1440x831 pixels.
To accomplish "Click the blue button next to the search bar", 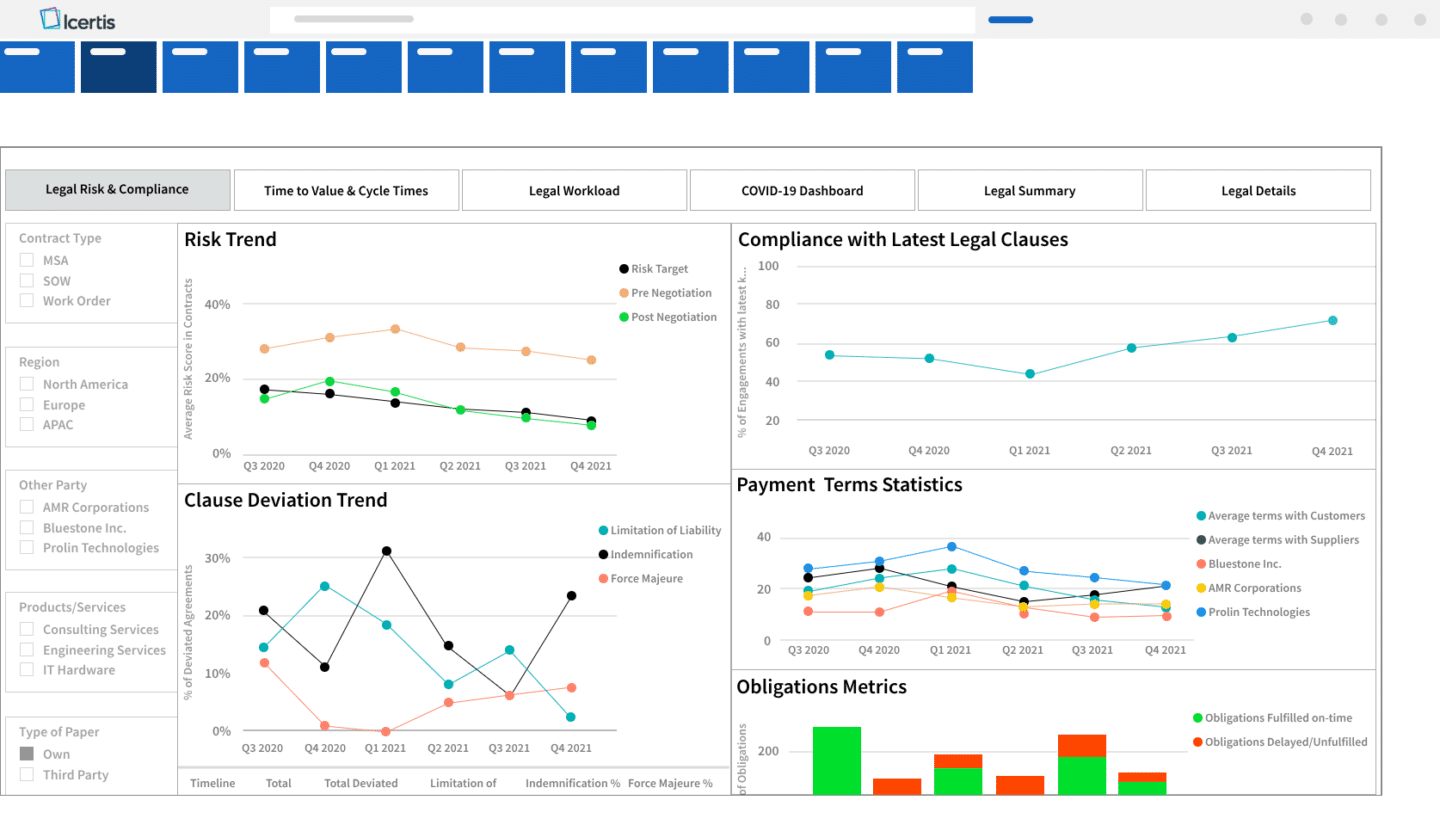I will (x=1010, y=19).
